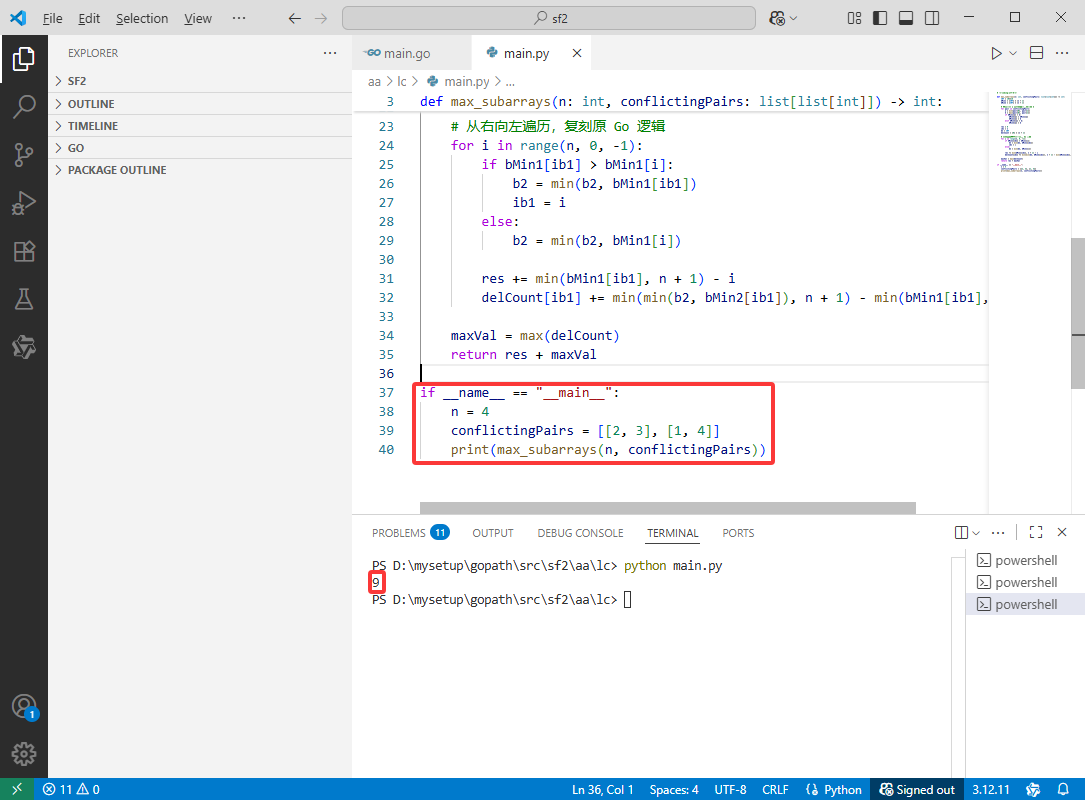This screenshot has height=800, width=1085.
Task: Expand the PACKAGE OUTLINE section
Action: [x=200, y=170]
